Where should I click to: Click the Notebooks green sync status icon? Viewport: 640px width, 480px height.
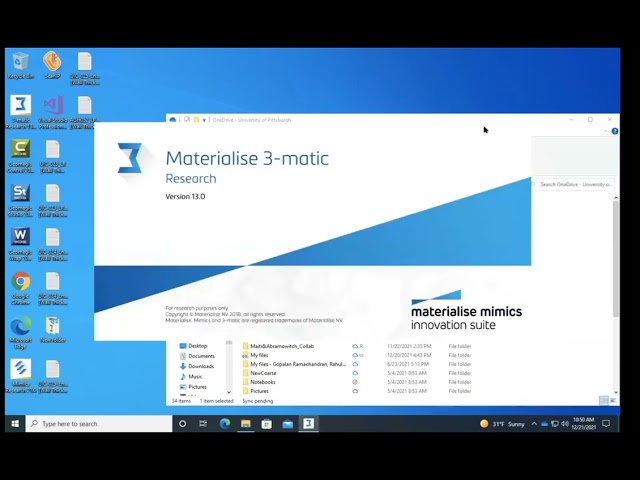[355, 382]
